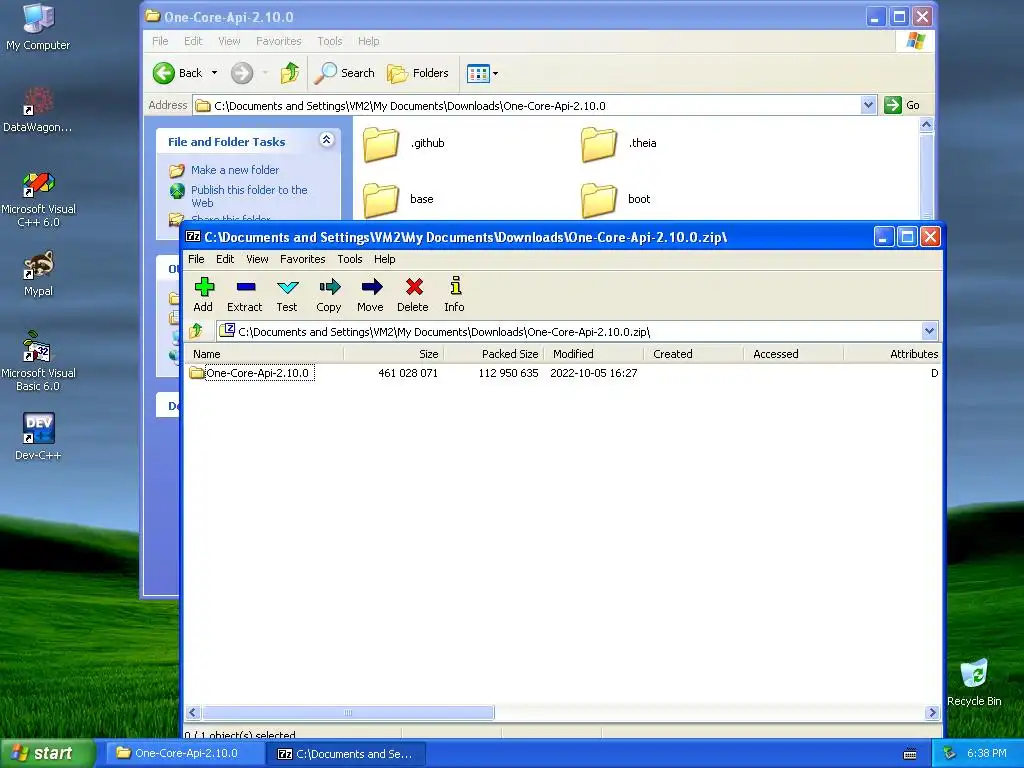
Task: Sort archive list by Modified column
Action: coord(594,354)
